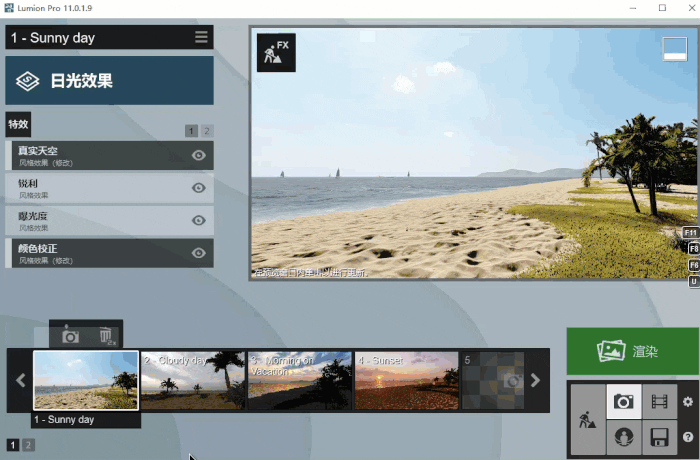
Task: Select Photo mode camera icon
Action: (x=624, y=401)
